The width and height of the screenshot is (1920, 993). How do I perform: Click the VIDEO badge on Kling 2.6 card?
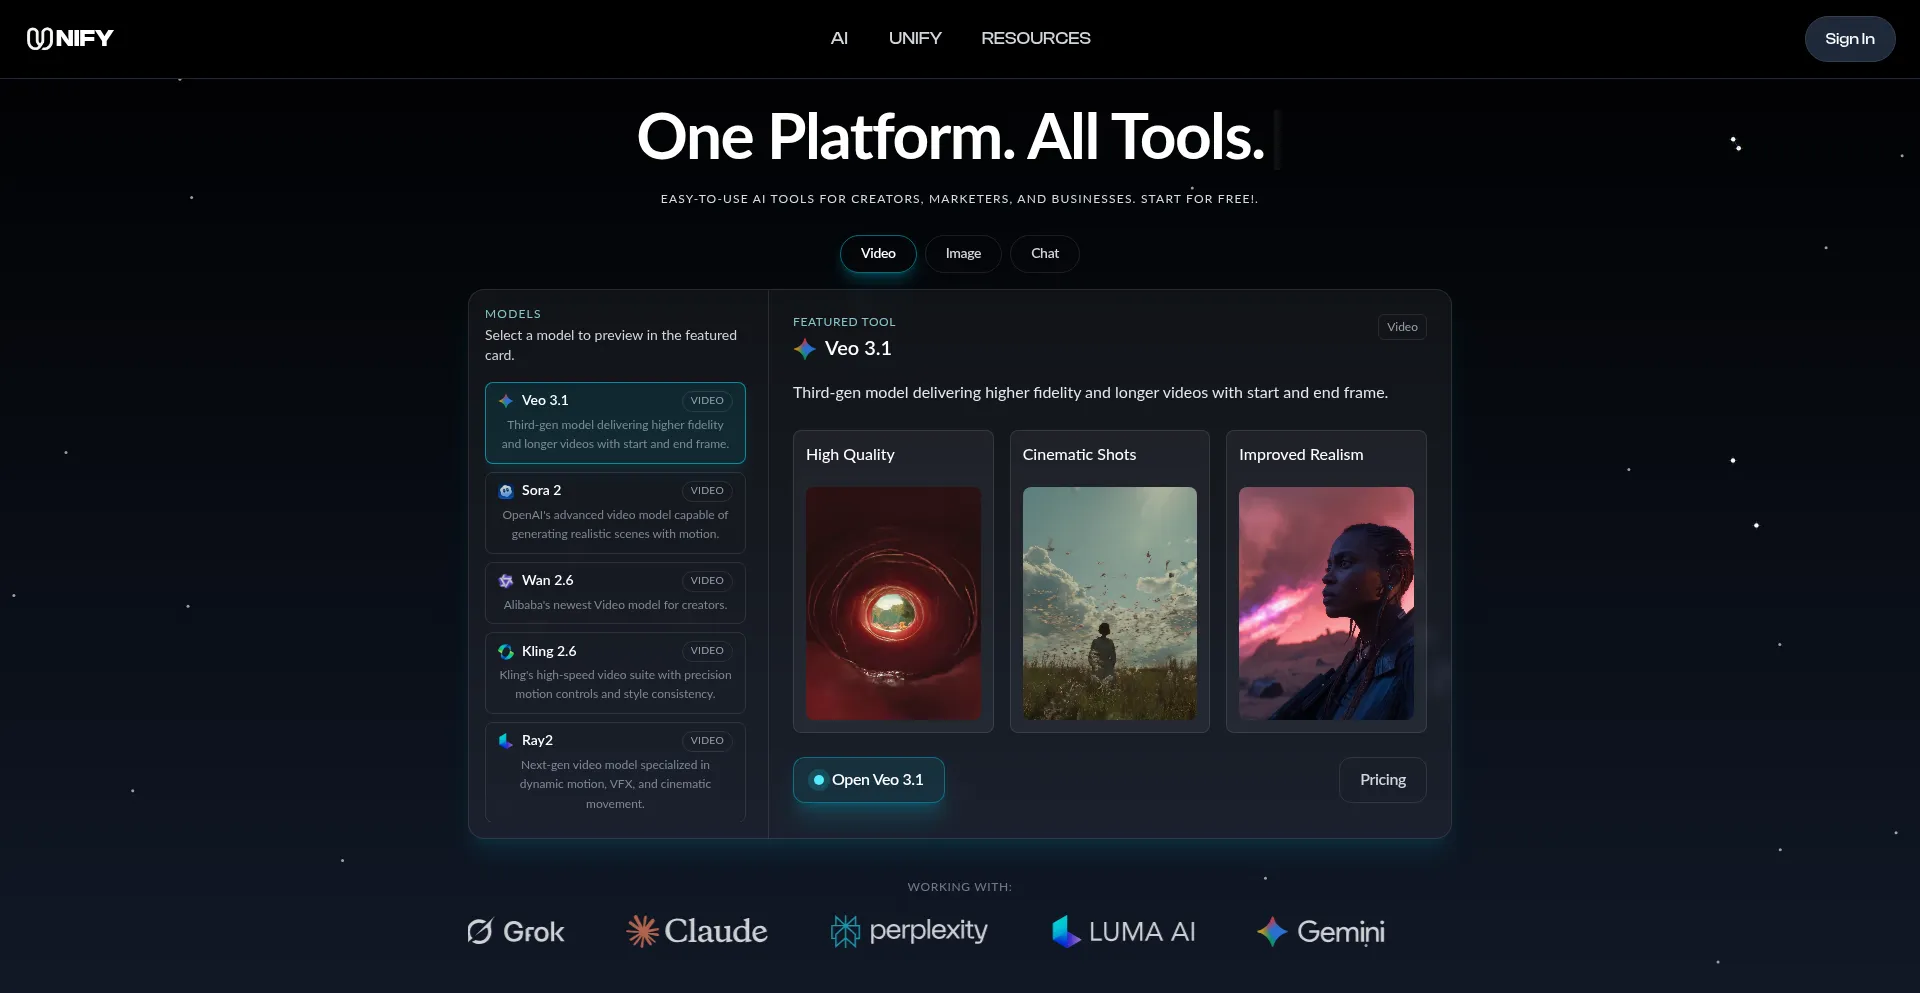(x=707, y=651)
